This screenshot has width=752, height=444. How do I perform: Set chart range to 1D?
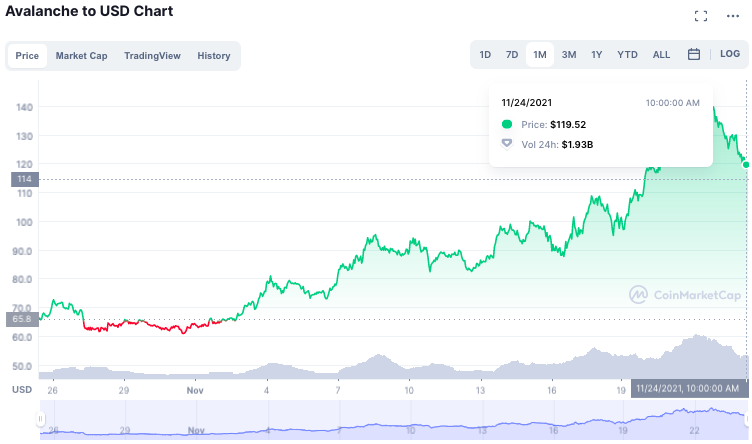pyautogui.click(x=485, y=55)
